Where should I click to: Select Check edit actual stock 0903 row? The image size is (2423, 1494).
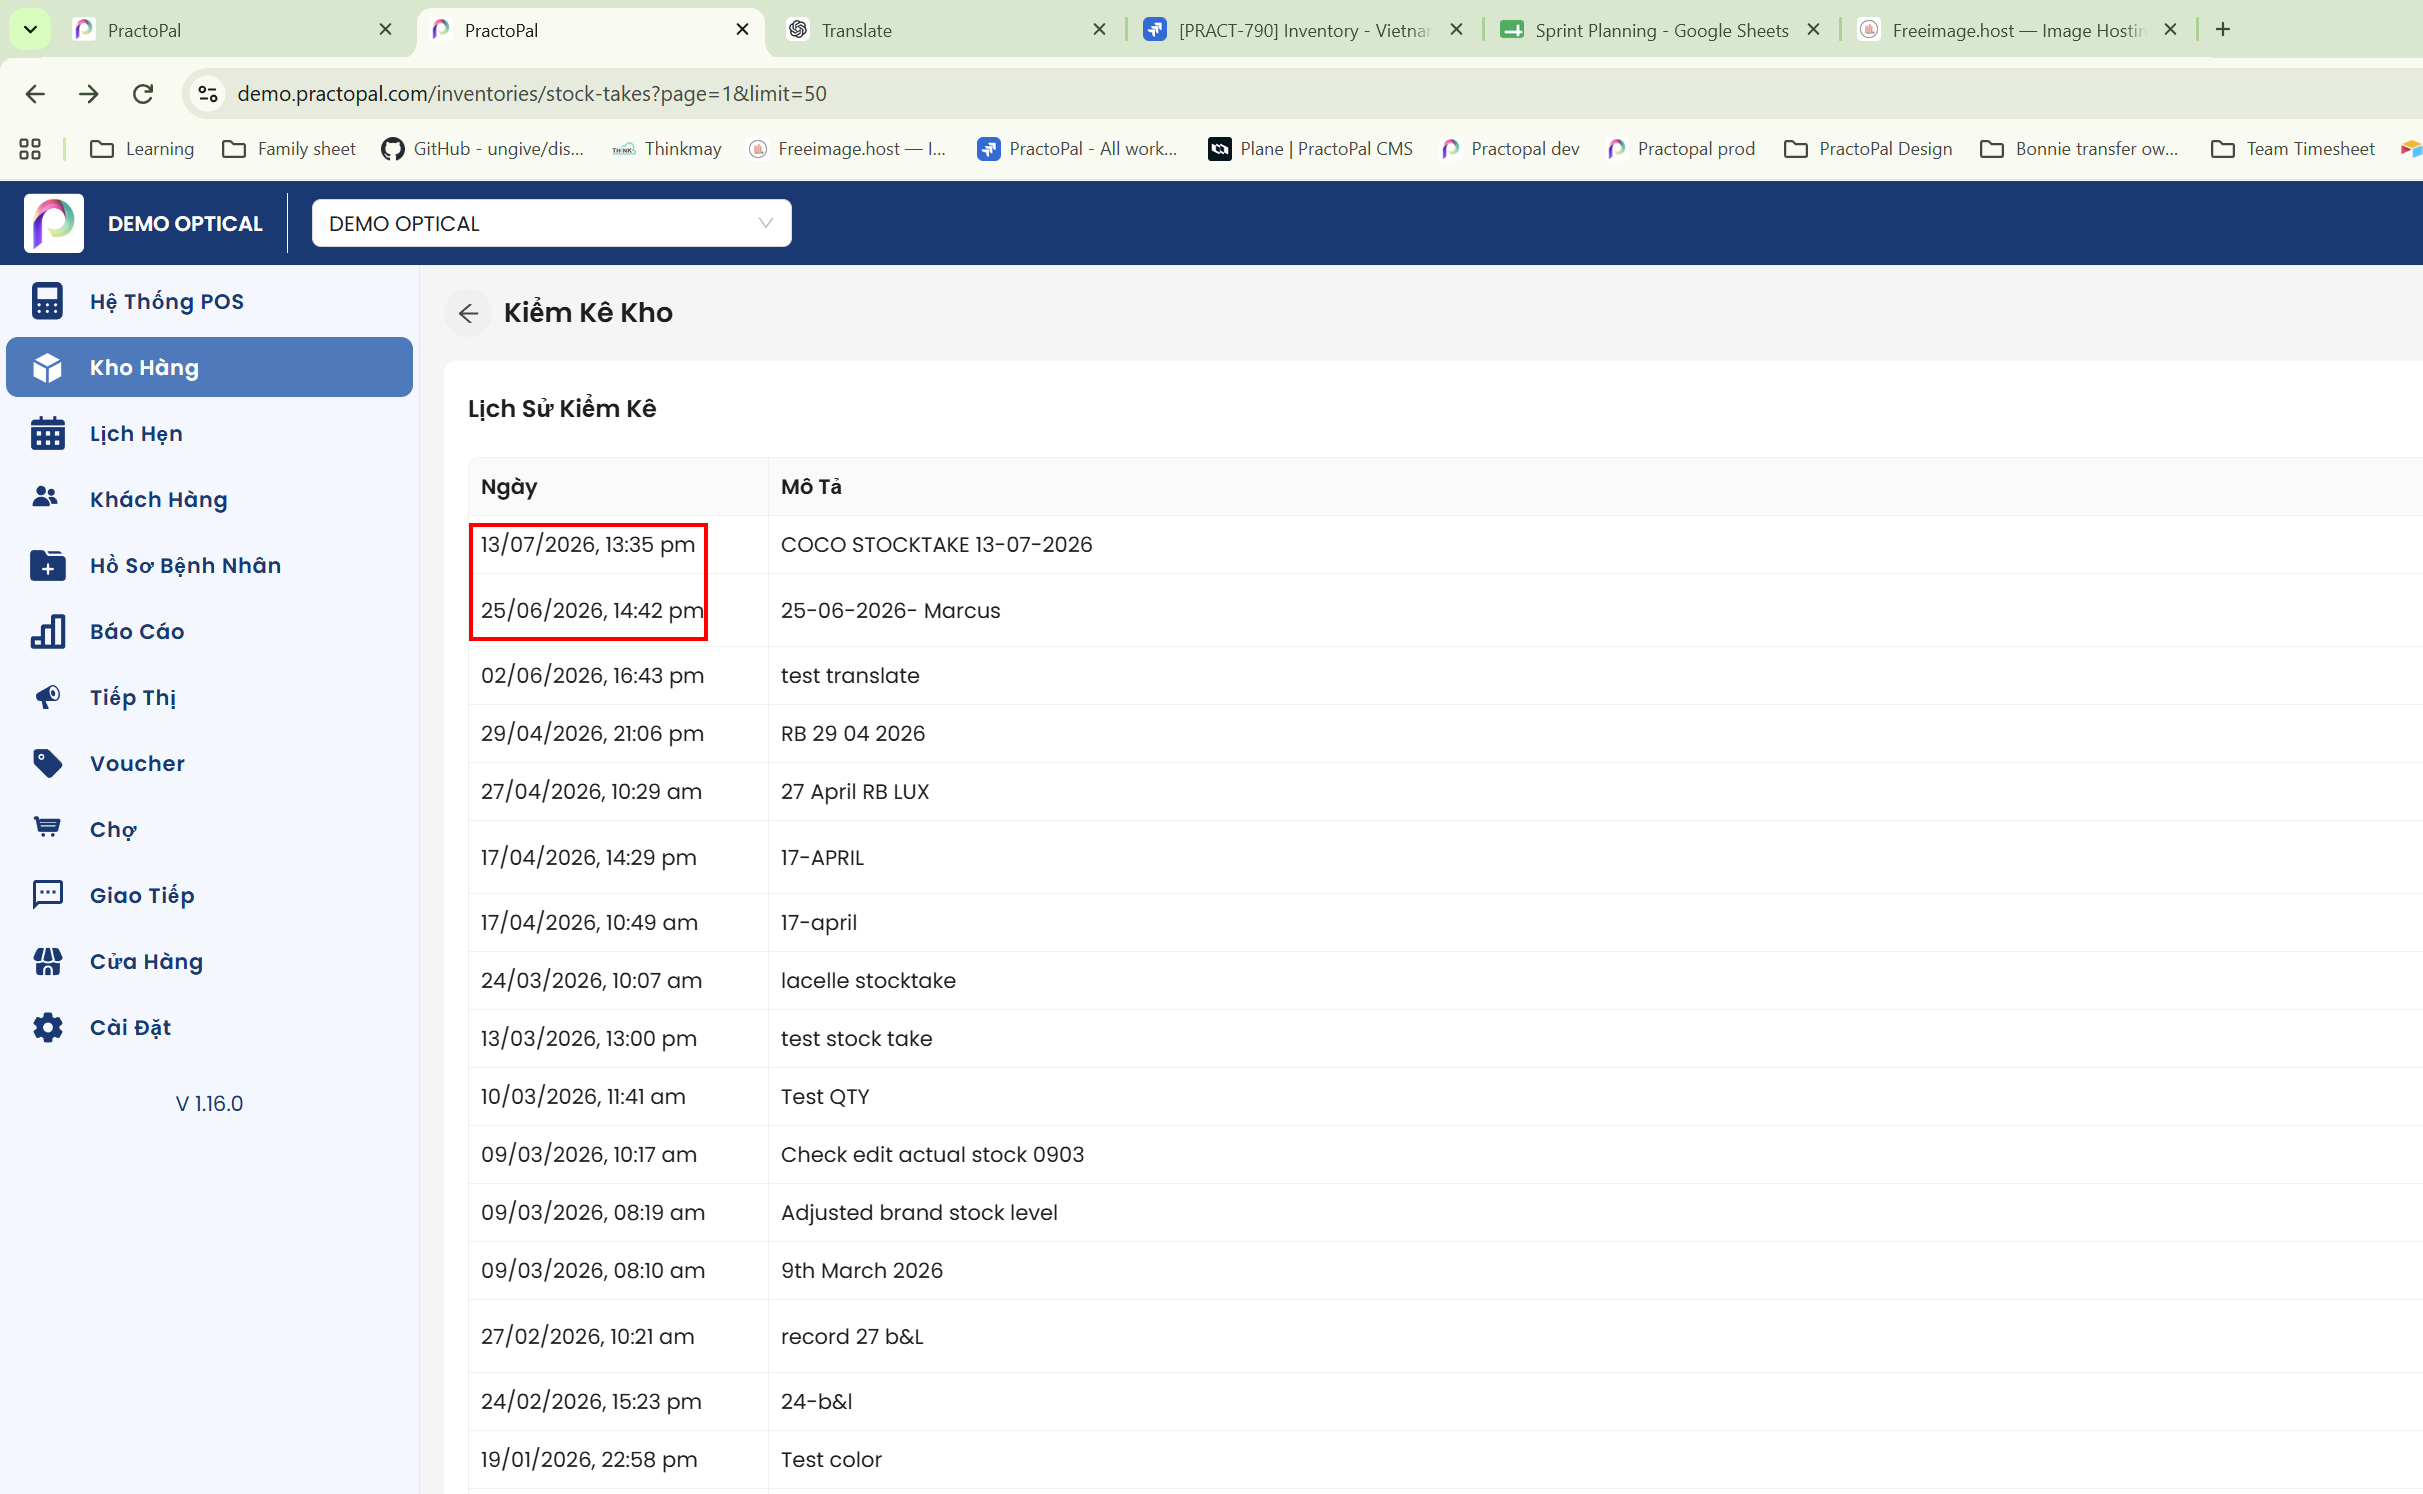pyautogui.click(x=1445, y=1155)
